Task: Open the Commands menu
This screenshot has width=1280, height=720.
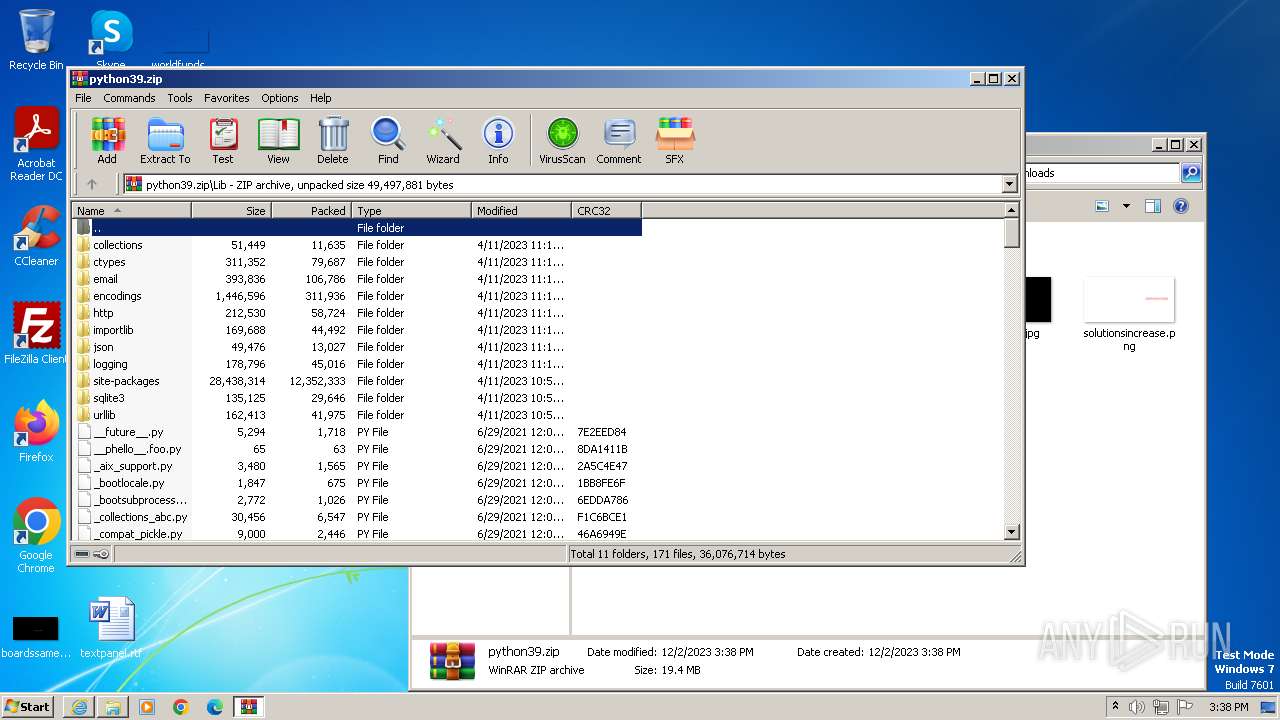Action: 129,98
